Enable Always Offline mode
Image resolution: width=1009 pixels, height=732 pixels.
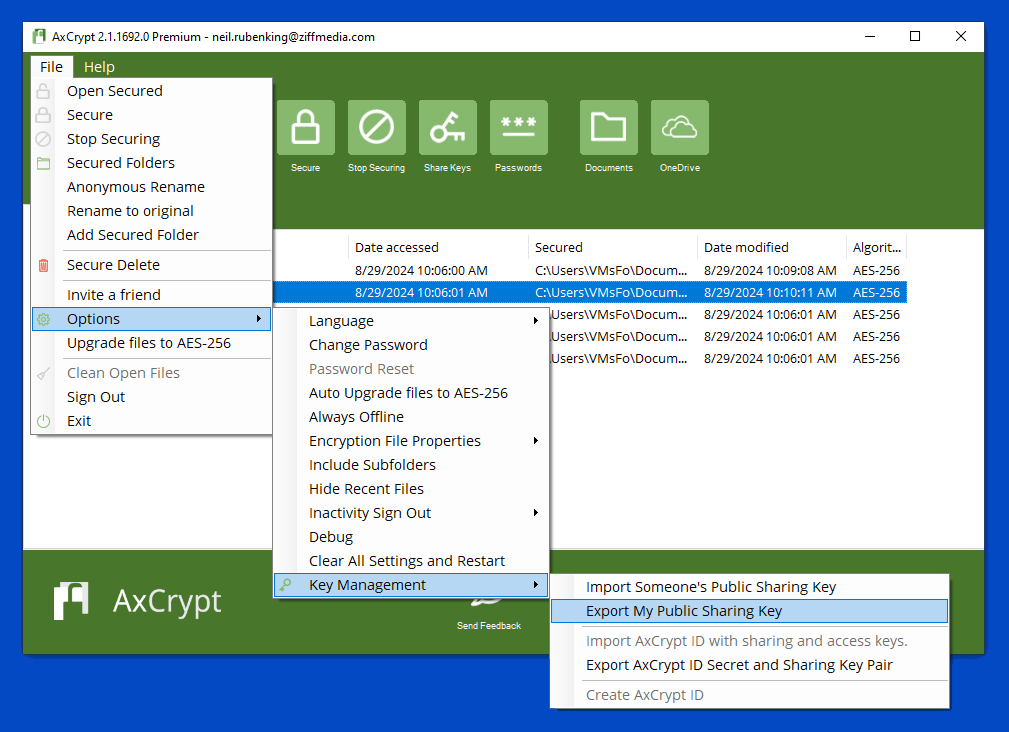pos(356,416)
